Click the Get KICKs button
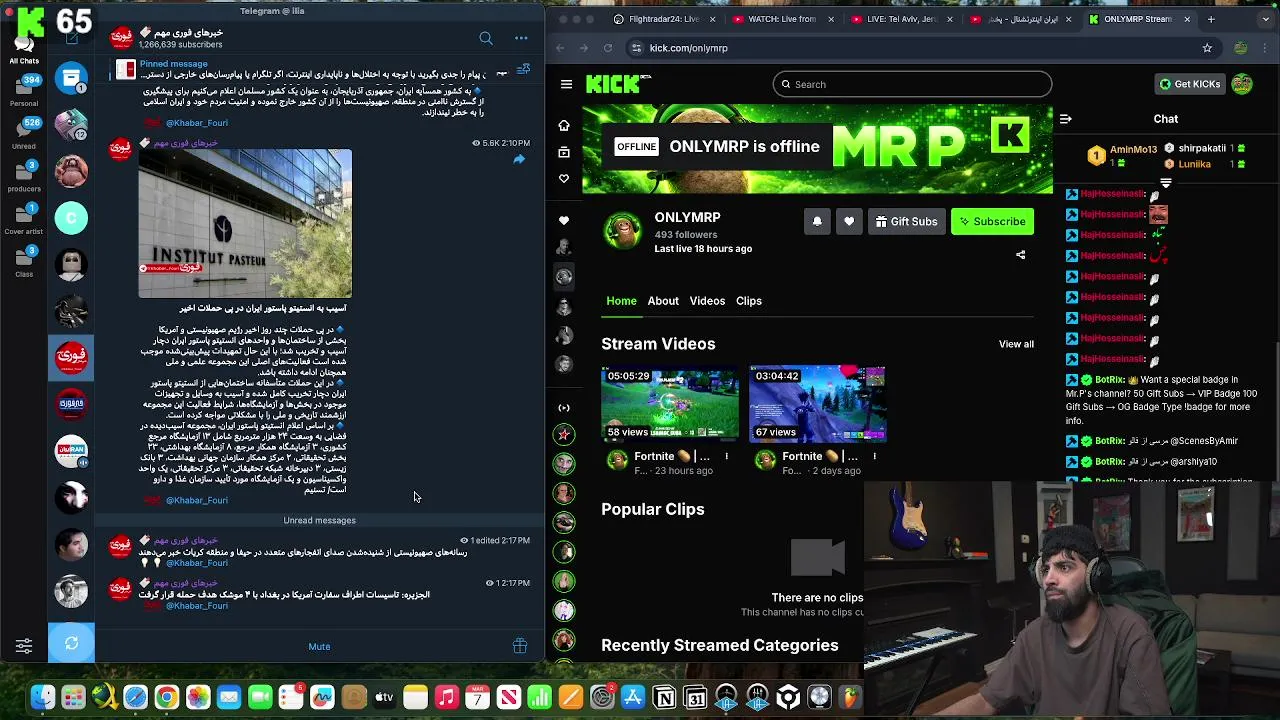The height and width of the screenshot is (720, 1280). coord(1189,84)
